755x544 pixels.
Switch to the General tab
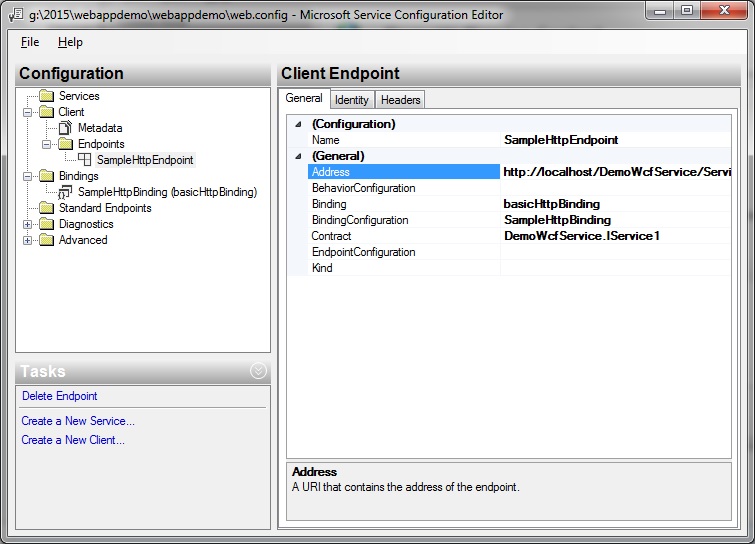tap(304, 98)
